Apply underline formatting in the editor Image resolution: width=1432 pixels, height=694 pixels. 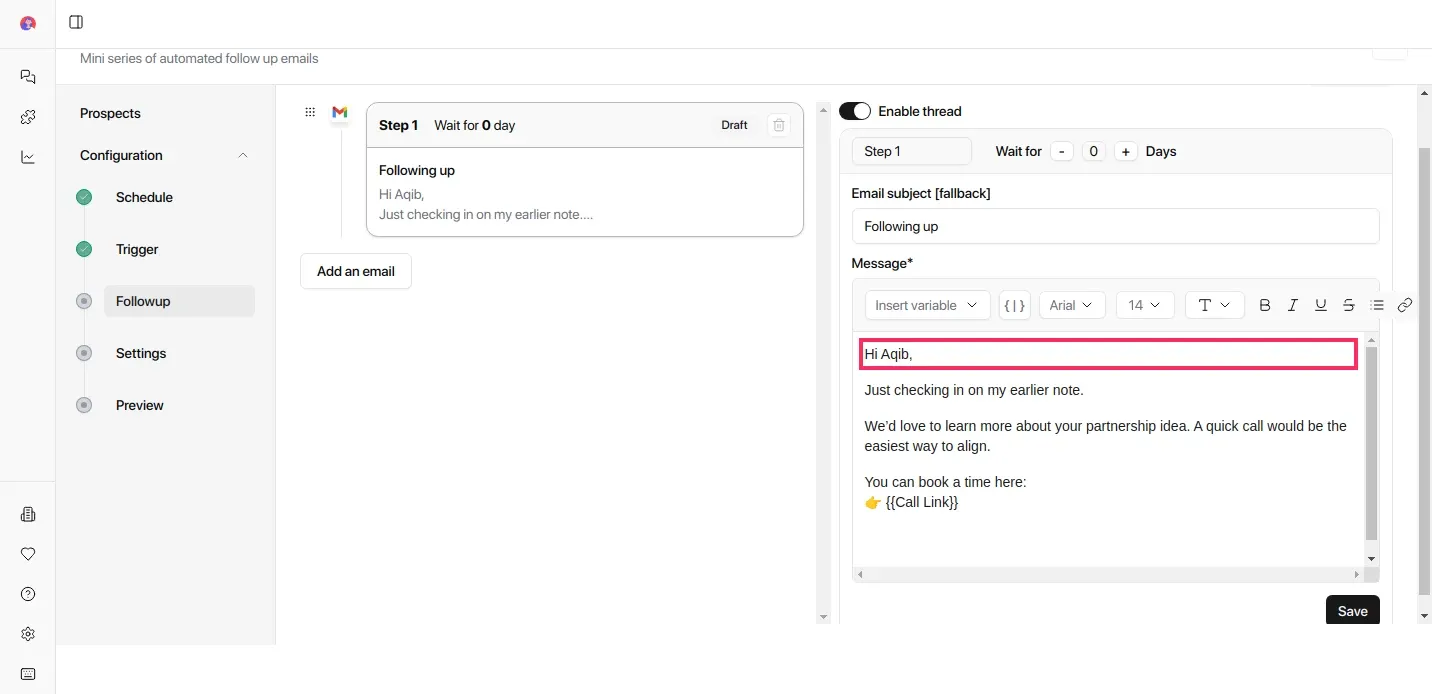tap(1321, 305)
